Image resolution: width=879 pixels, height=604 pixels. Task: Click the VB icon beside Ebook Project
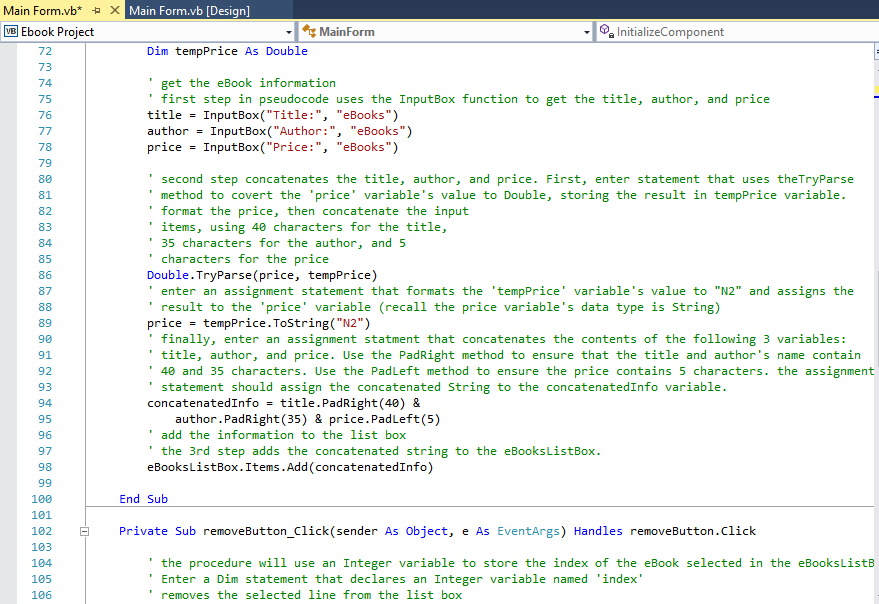coord(12,32)
